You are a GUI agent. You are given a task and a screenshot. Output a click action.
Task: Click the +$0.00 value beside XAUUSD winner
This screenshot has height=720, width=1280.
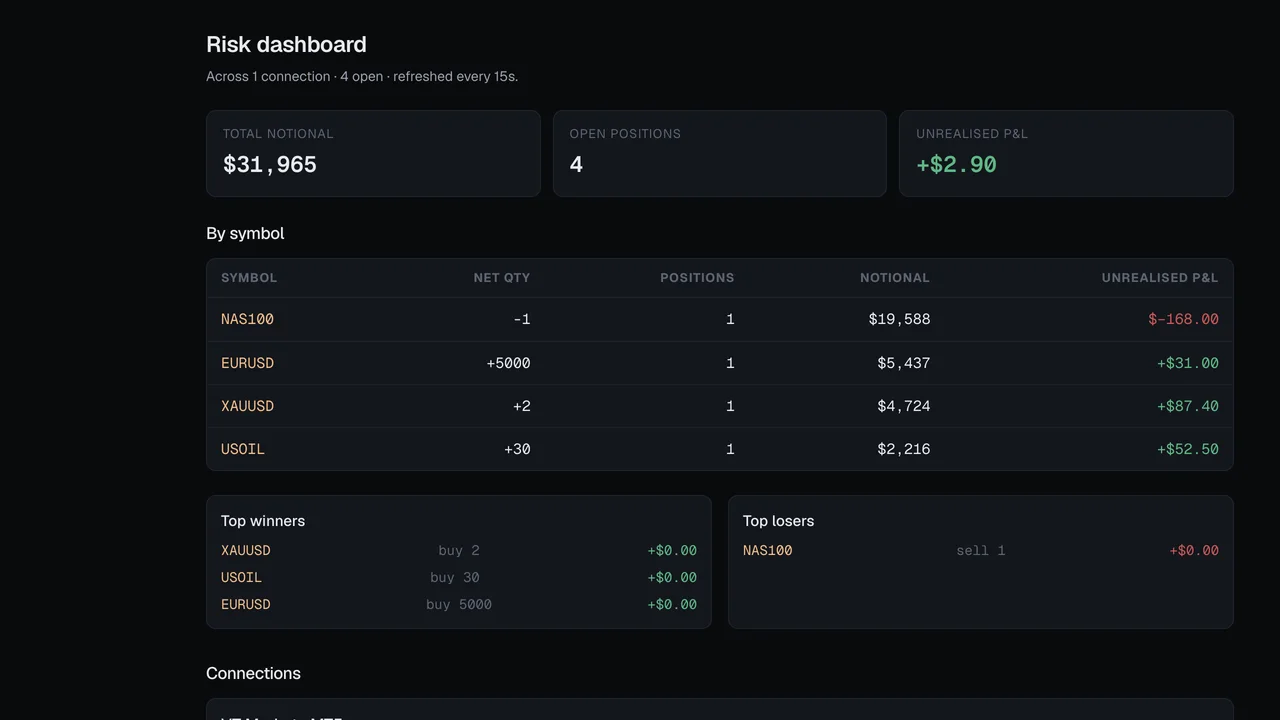672,550
